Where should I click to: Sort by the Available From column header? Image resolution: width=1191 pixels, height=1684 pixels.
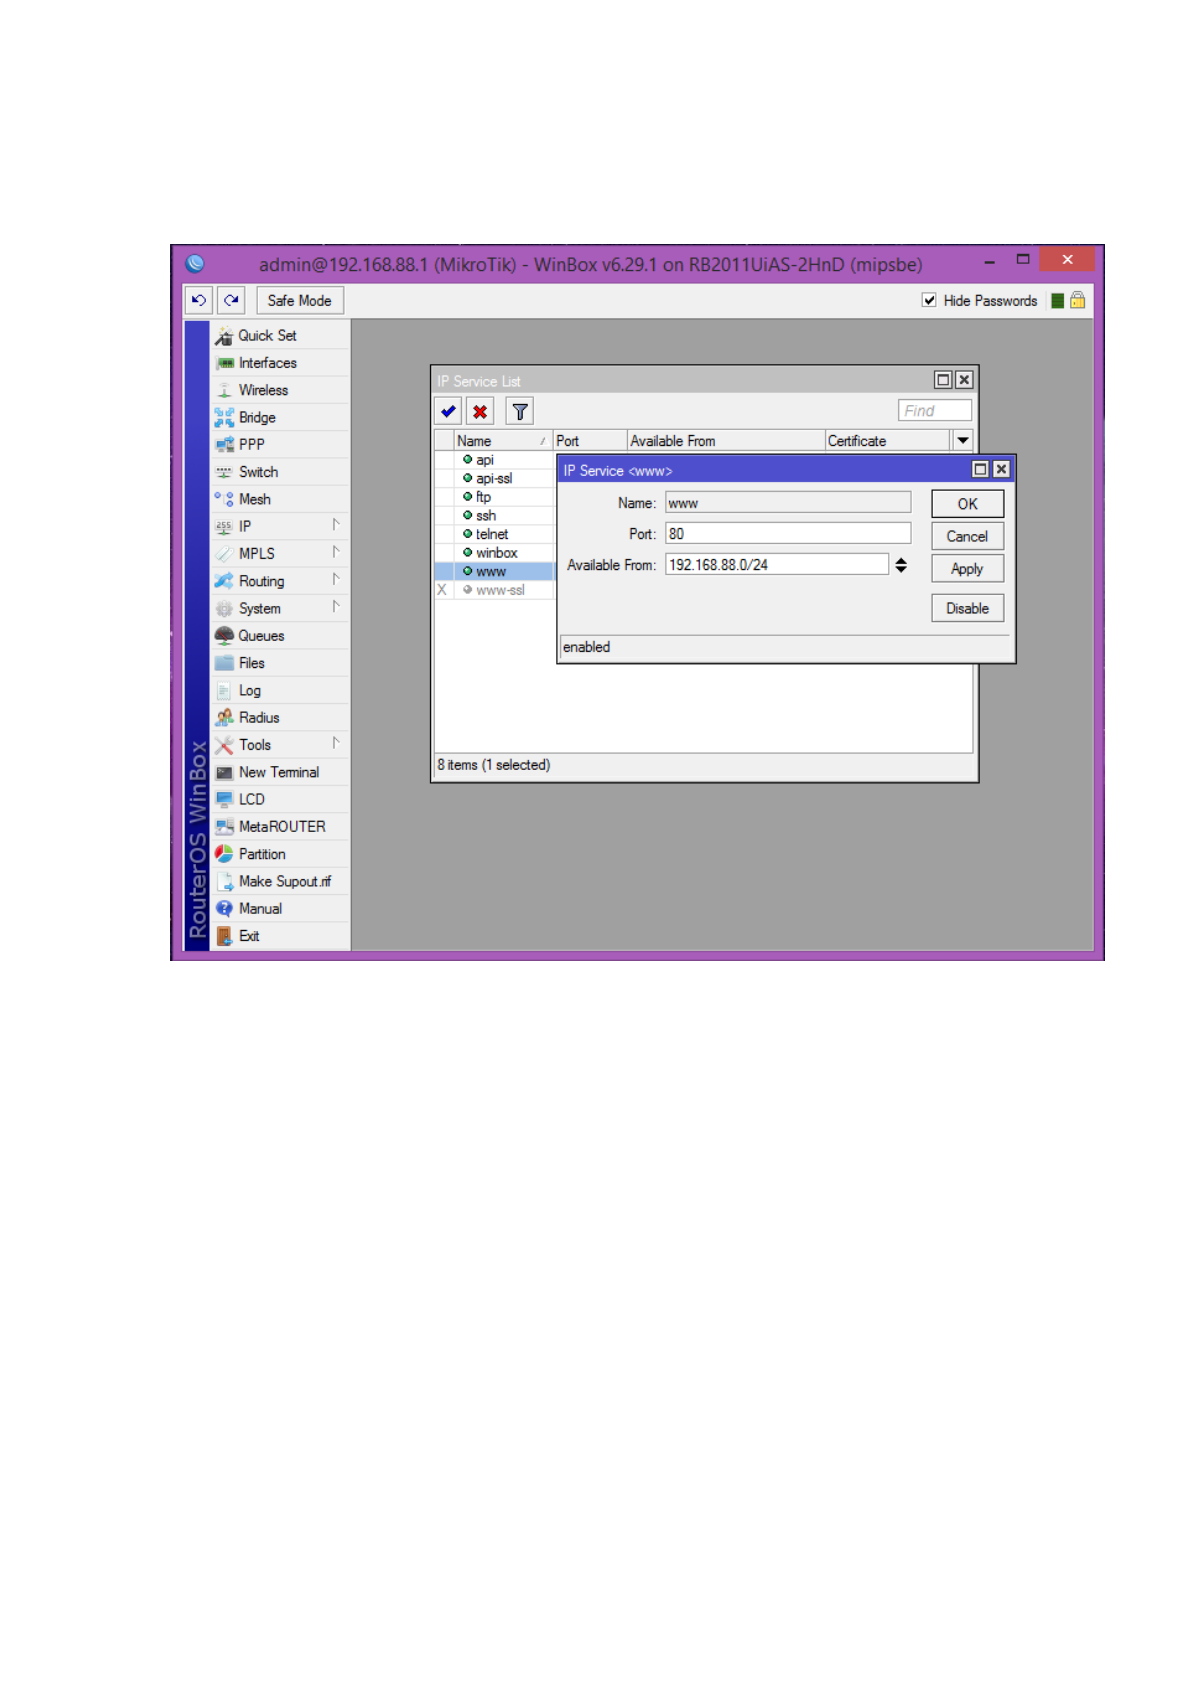pyautogui.click(x=726, y=441)
